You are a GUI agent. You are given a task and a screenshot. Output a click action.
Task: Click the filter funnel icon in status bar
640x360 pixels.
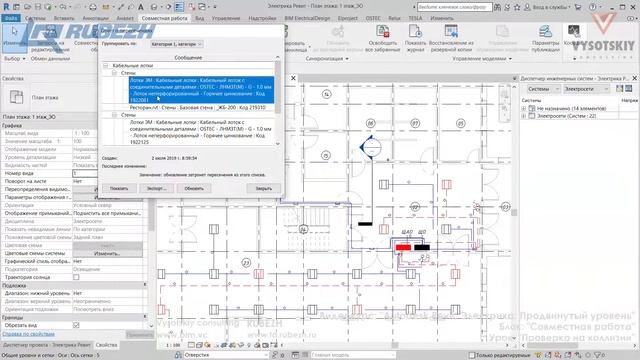pos(598,355)
